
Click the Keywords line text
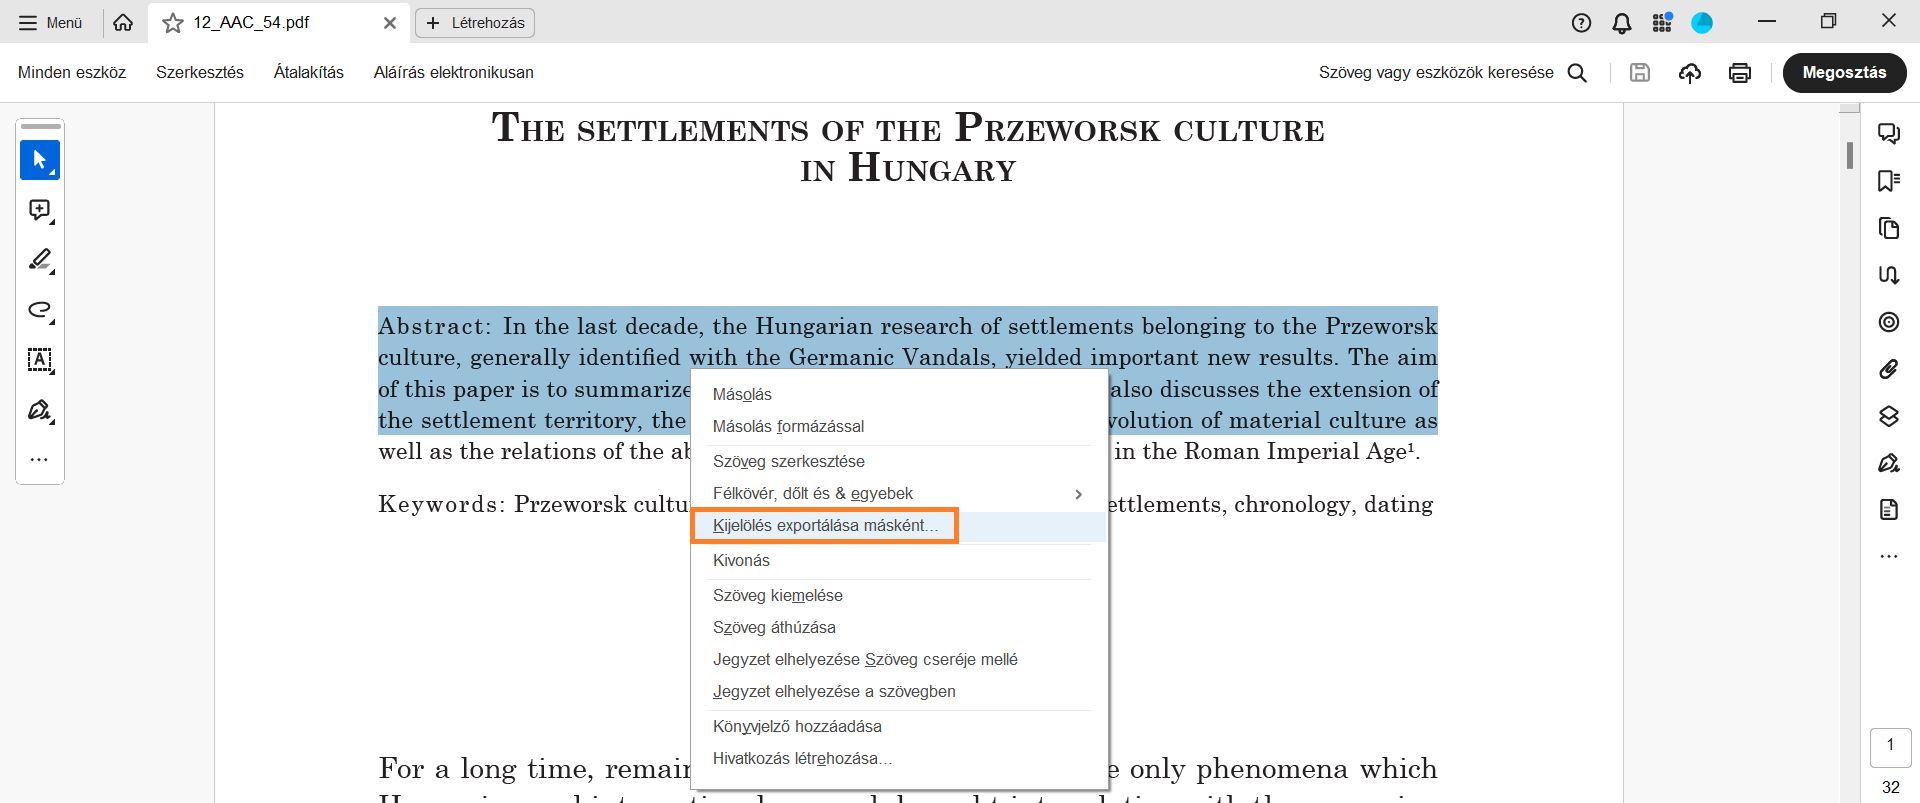[905, 504]
